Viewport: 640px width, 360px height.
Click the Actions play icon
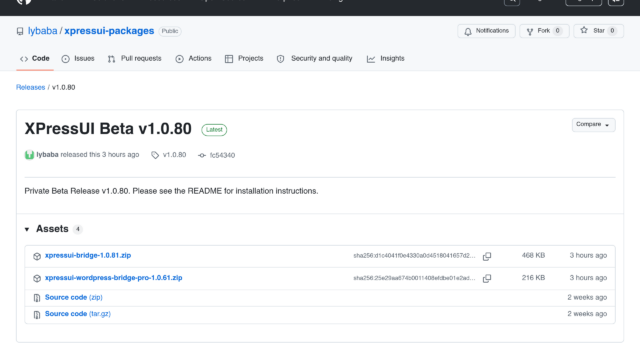(x=179, y=59)
